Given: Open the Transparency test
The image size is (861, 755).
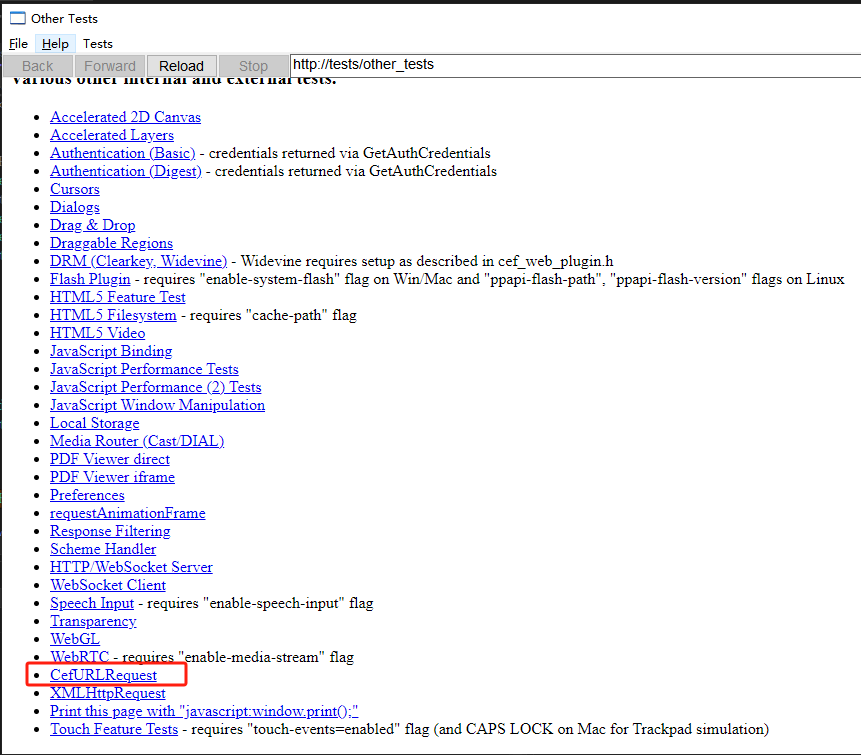Looking at the screenshot, I should (93, 620).
